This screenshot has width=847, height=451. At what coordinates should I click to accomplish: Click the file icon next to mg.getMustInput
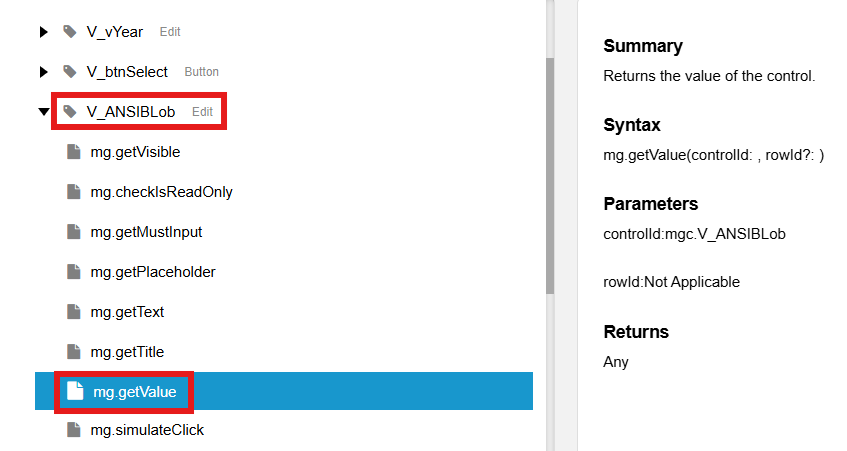[x=74, y=232]
